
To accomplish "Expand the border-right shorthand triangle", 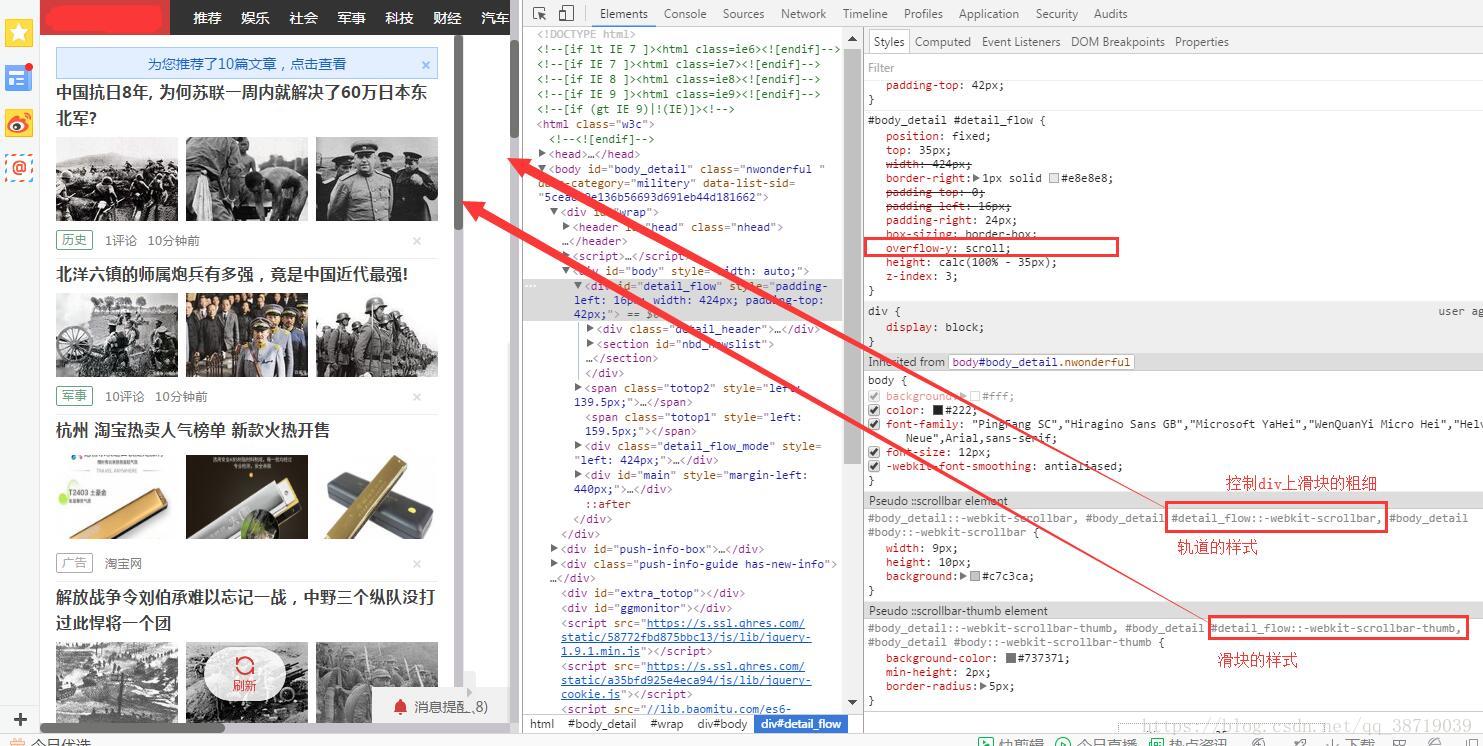I will [x=976, y=178].
